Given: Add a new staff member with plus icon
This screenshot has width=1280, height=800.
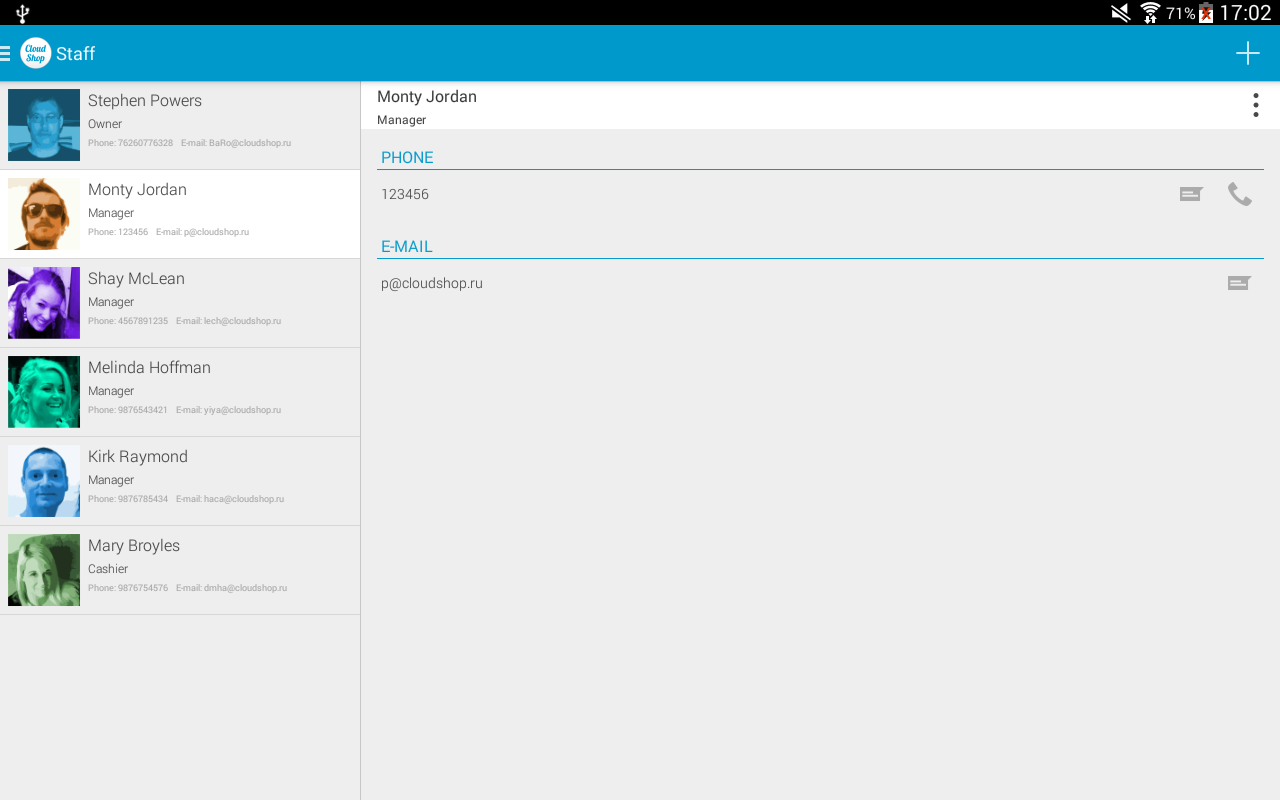Looking at the screenshot, I should (x=1247, y=53).
